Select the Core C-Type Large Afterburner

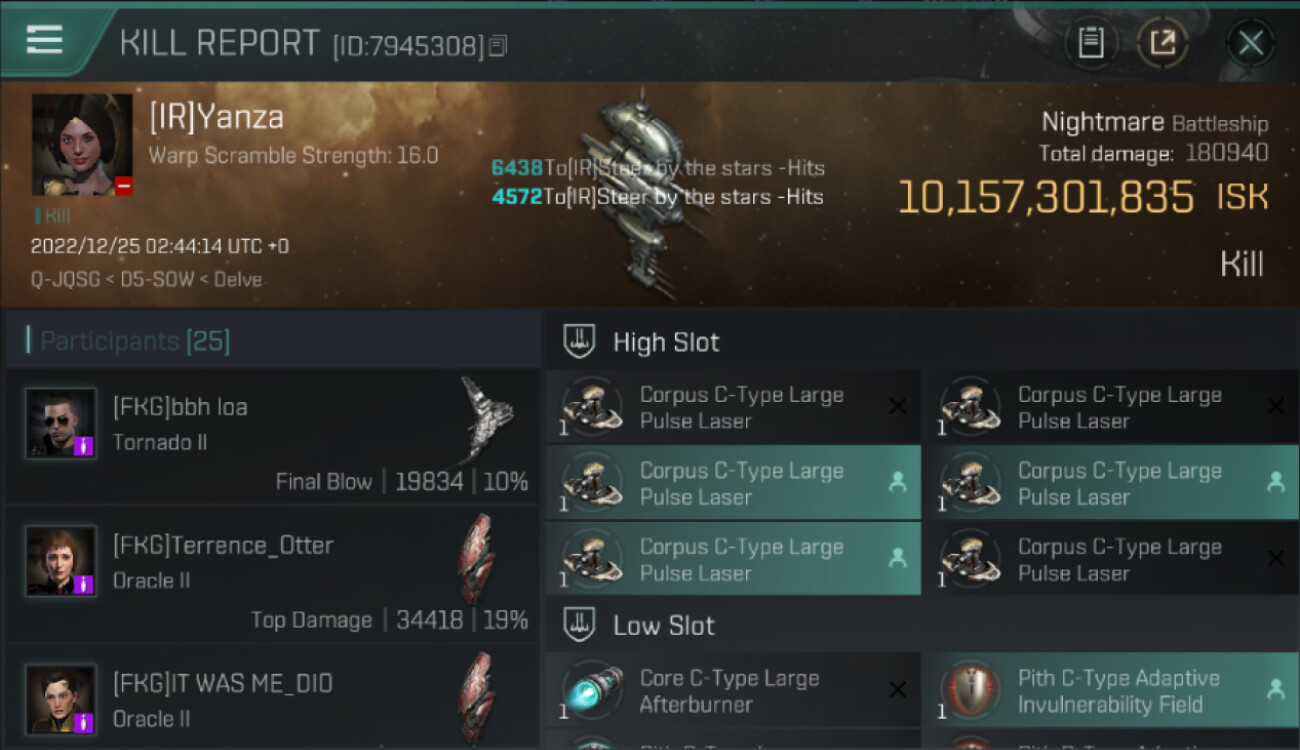point(732,691)
